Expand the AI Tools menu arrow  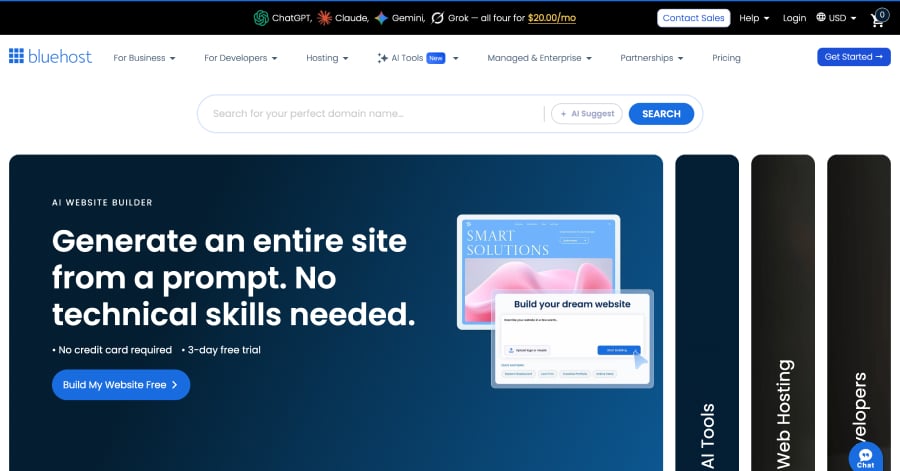pyautogui.click(x=456, y=58)
